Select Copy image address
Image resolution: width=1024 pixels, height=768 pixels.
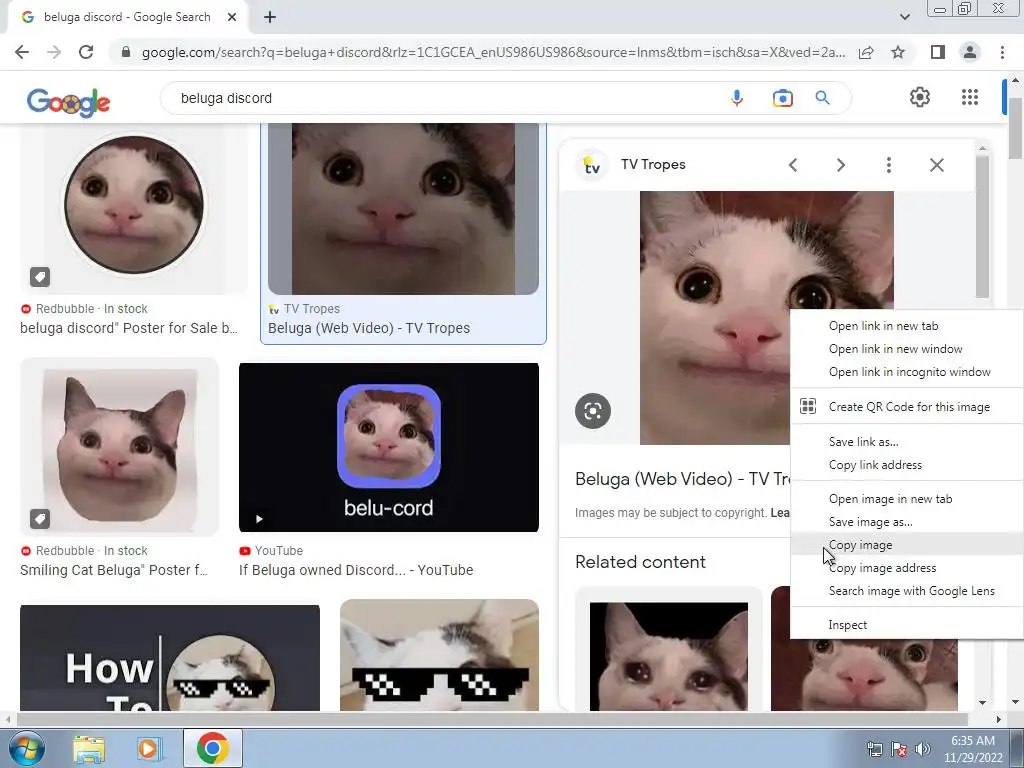[882, 568]
